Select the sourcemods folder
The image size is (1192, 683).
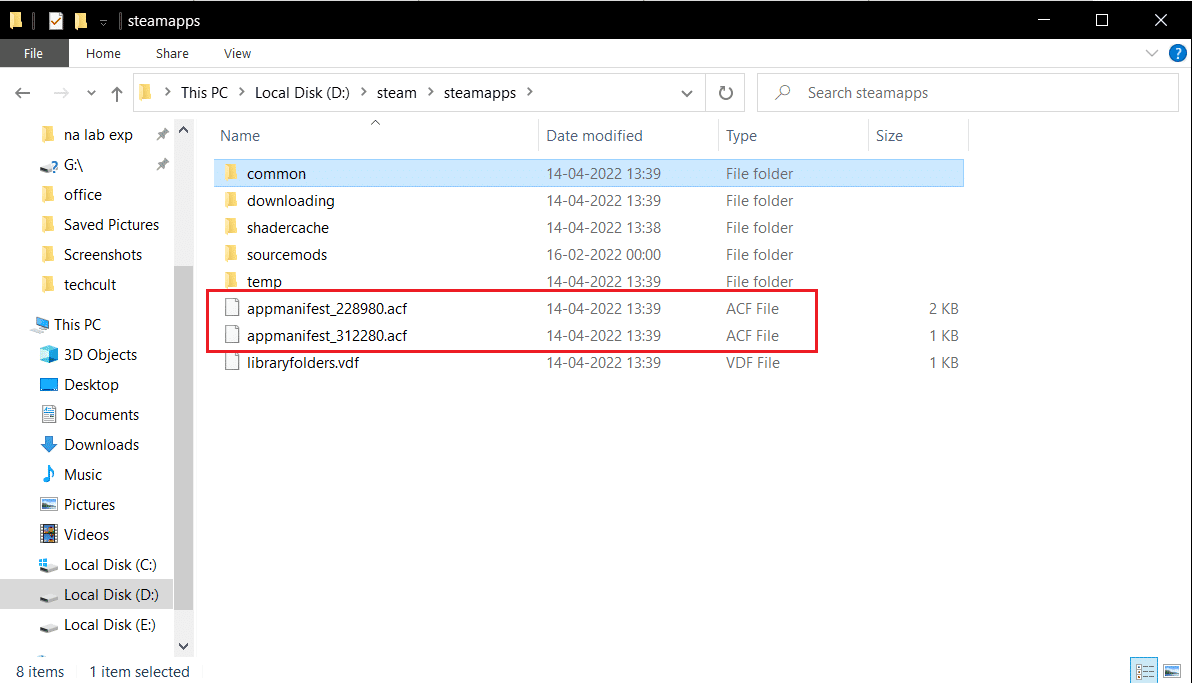(x=588, y=255)
